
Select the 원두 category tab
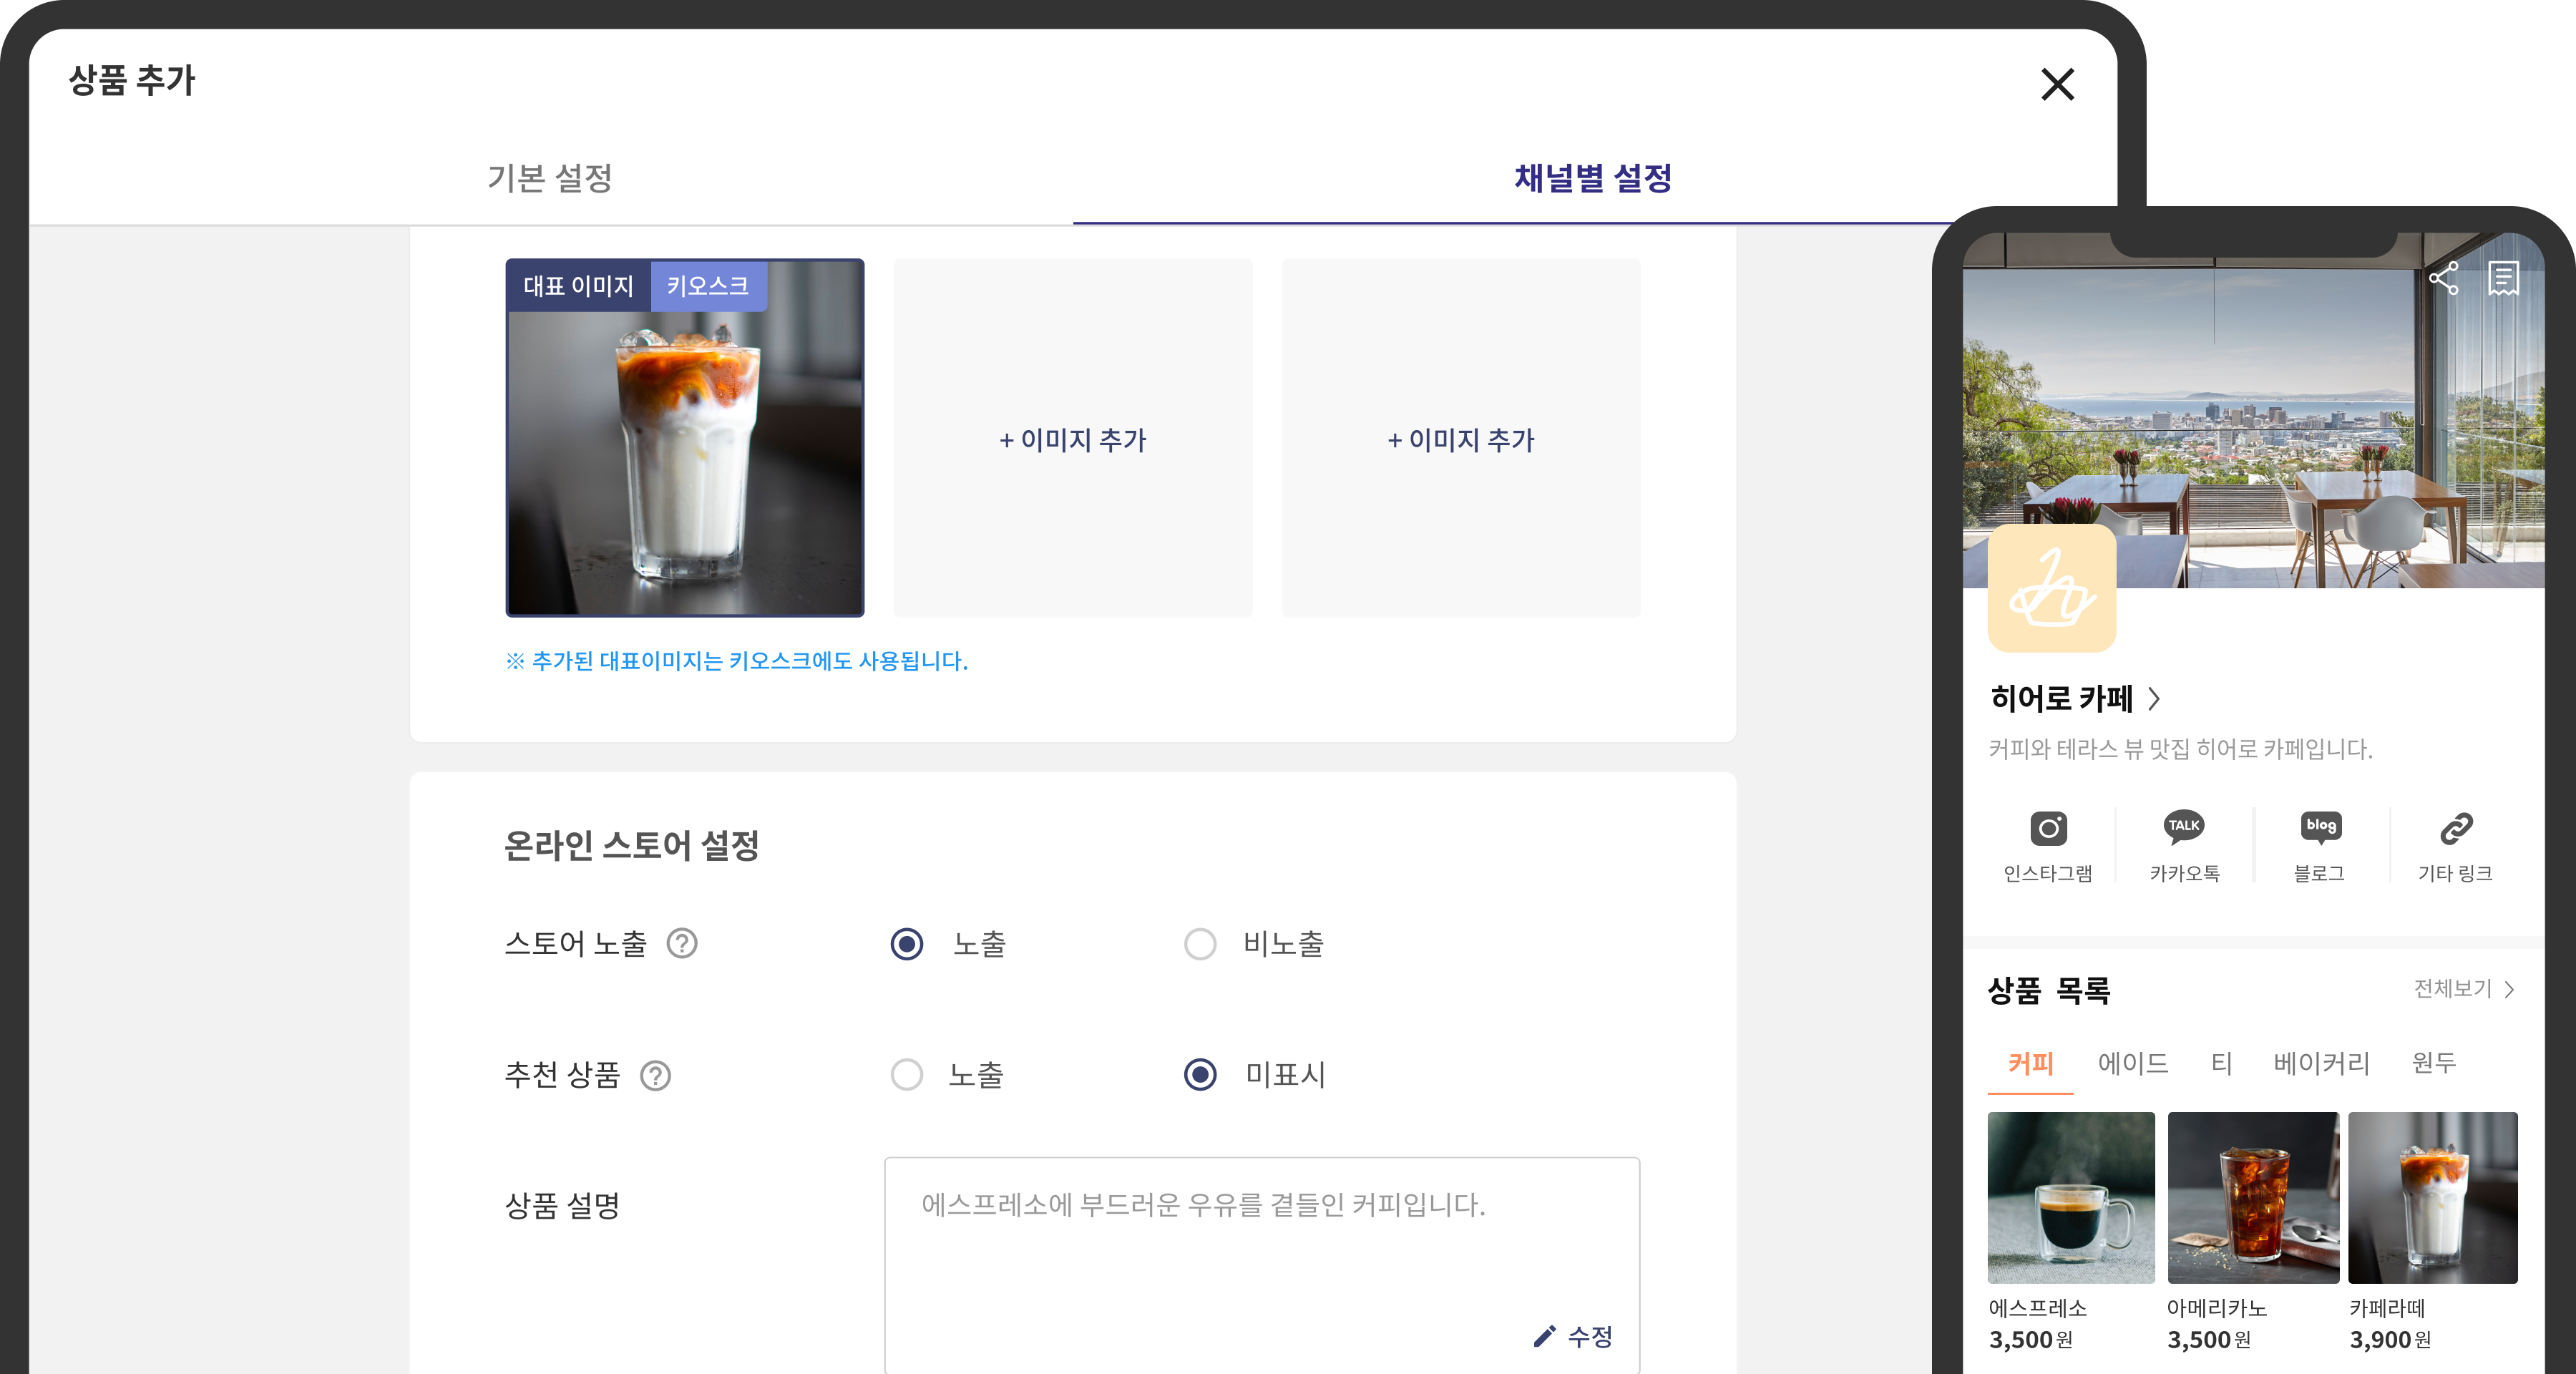tap(2433, 1063)
